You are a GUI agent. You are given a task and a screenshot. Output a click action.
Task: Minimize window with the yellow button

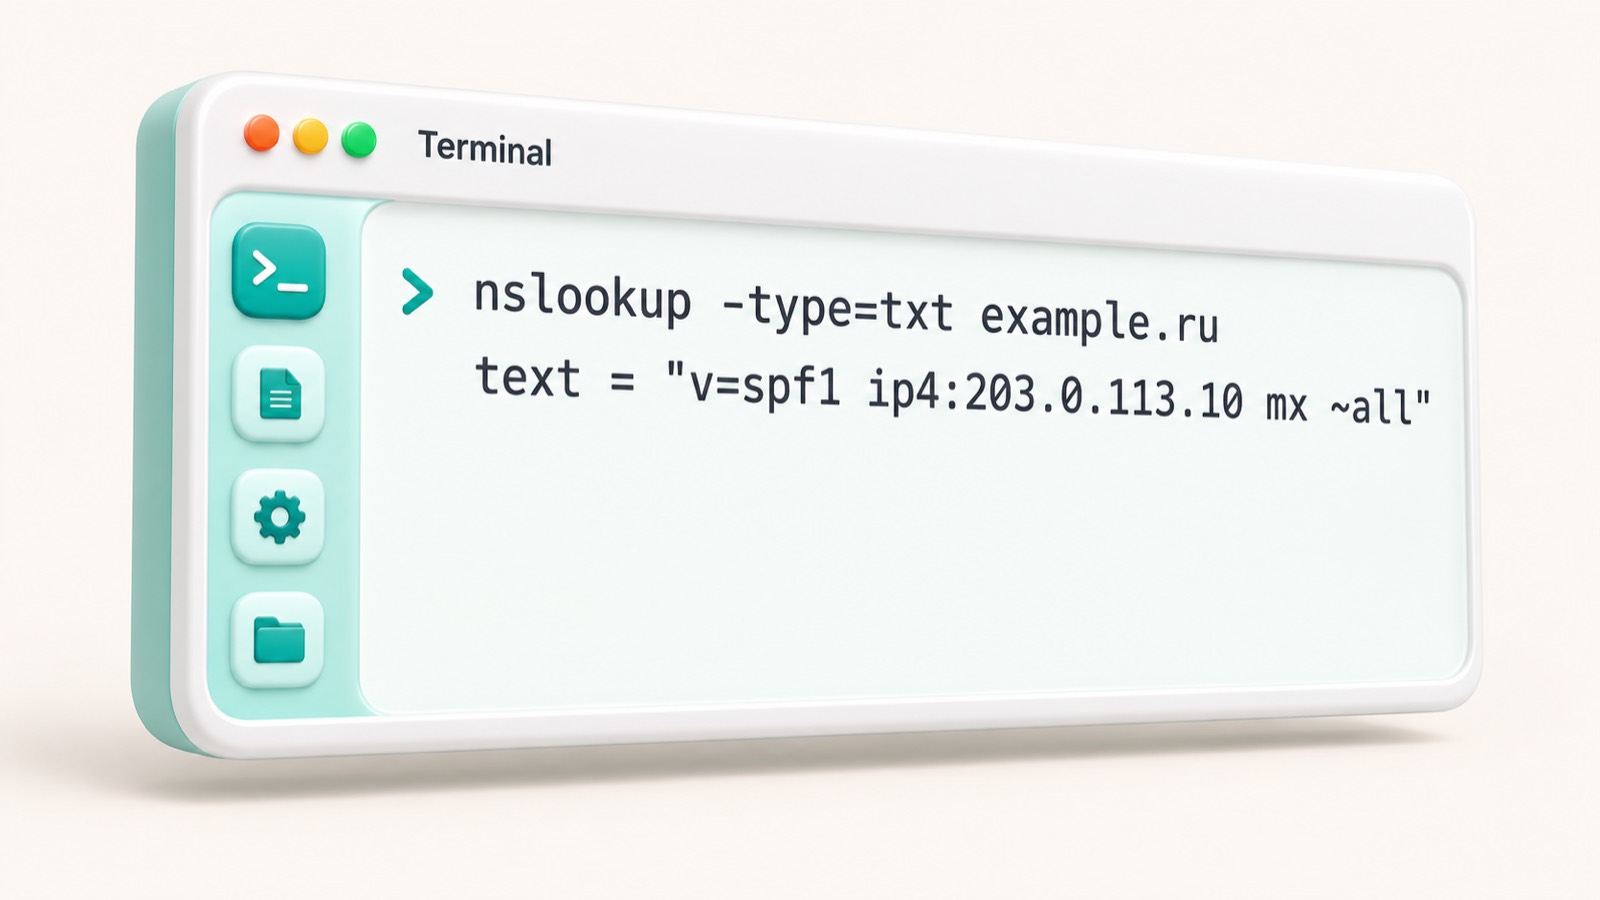[x=310, y=137]
